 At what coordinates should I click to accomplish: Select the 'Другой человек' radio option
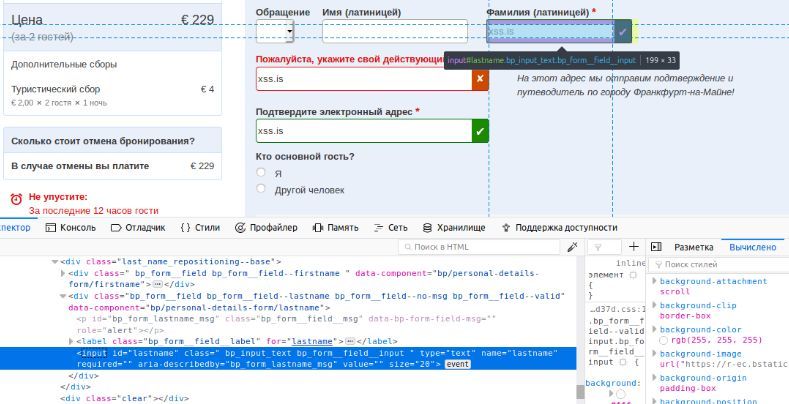[261, 189]
